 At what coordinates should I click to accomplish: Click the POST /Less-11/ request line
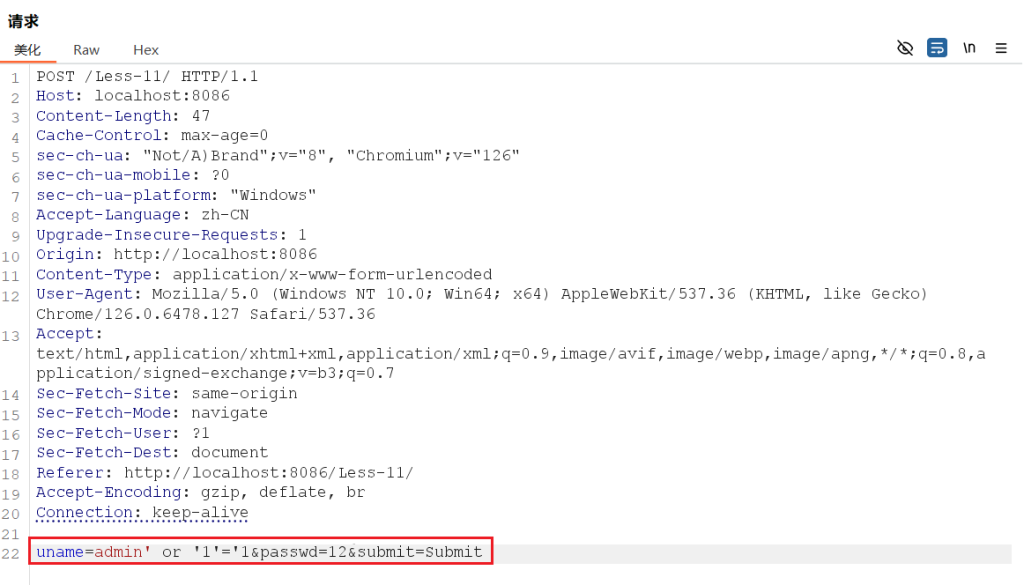click(147, 76)
